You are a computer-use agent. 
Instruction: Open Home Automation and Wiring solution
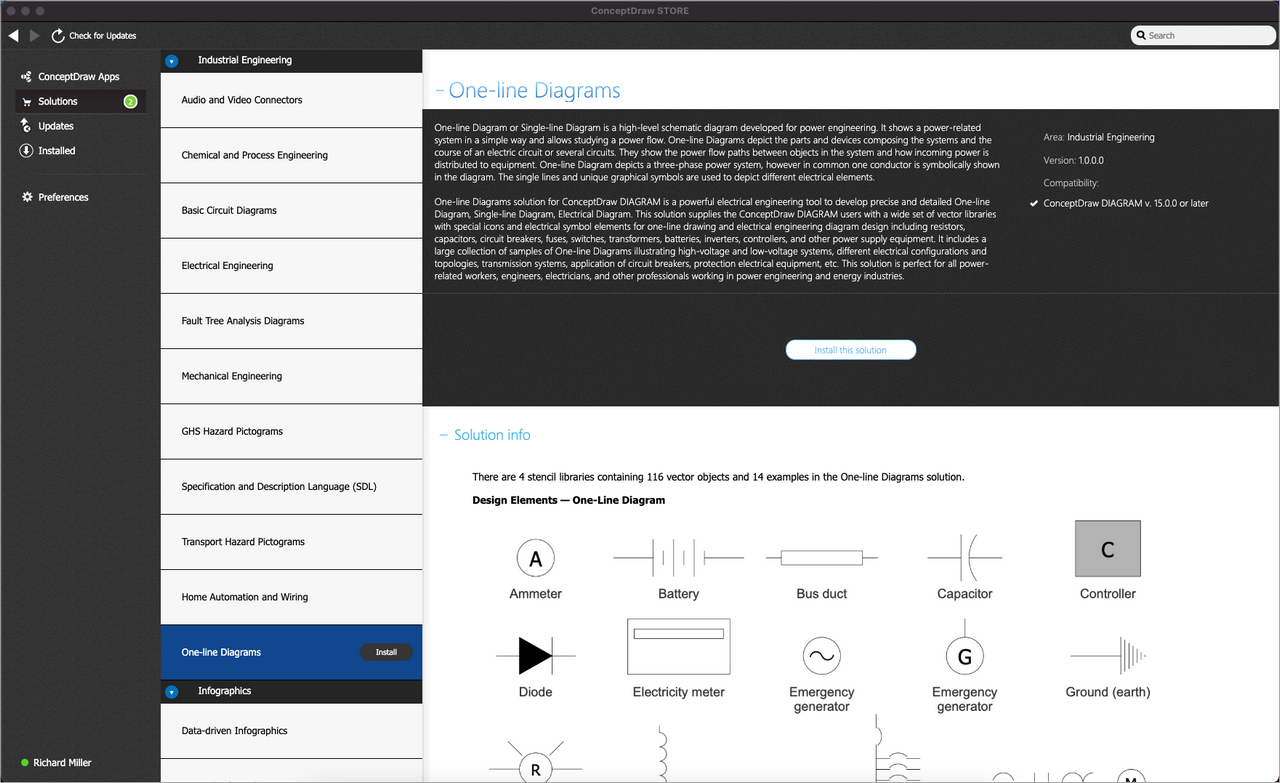[x=291, y=597]
